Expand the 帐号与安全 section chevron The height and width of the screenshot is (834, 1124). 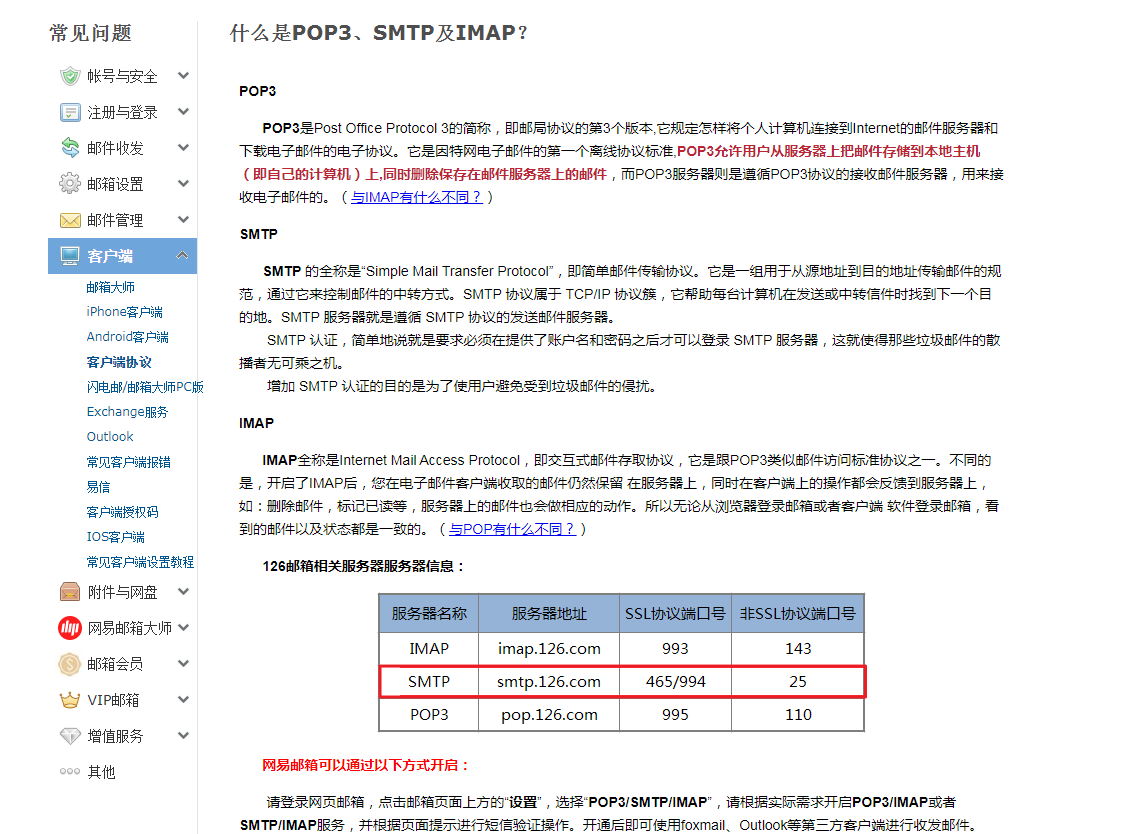coord(184,75)
